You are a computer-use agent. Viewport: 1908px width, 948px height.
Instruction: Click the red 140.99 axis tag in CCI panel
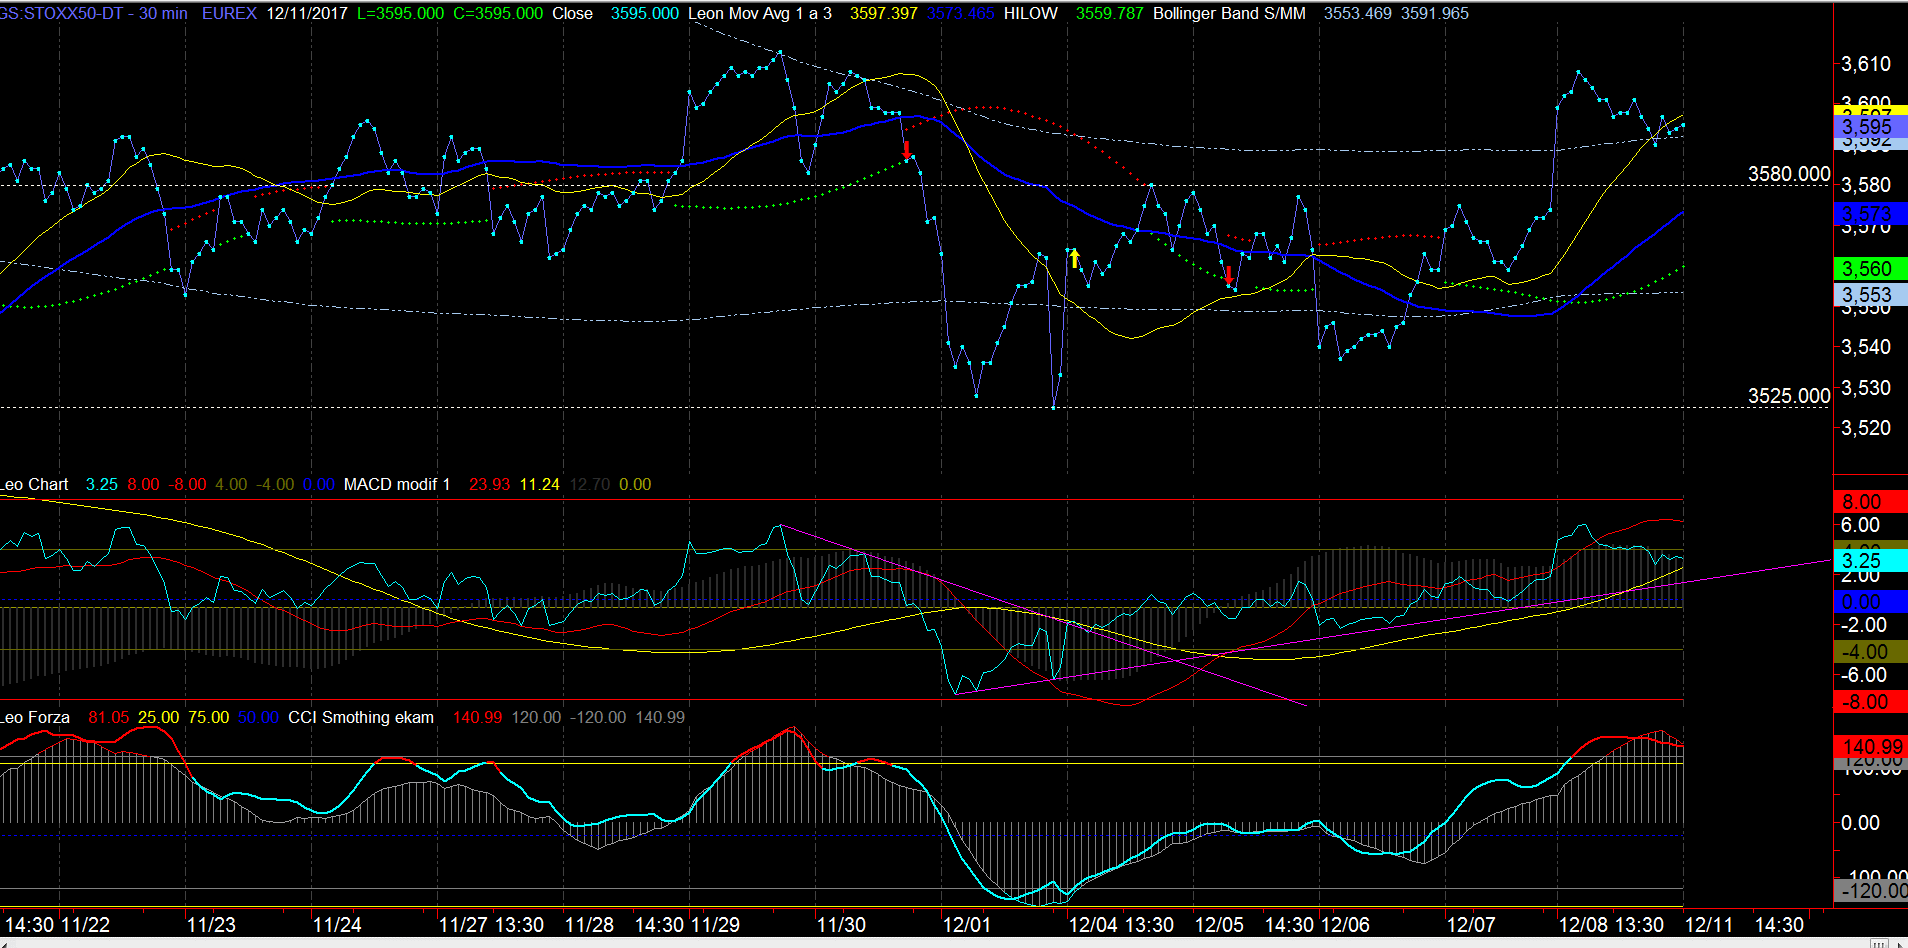pyautogui.click(x=1869, y=747)
